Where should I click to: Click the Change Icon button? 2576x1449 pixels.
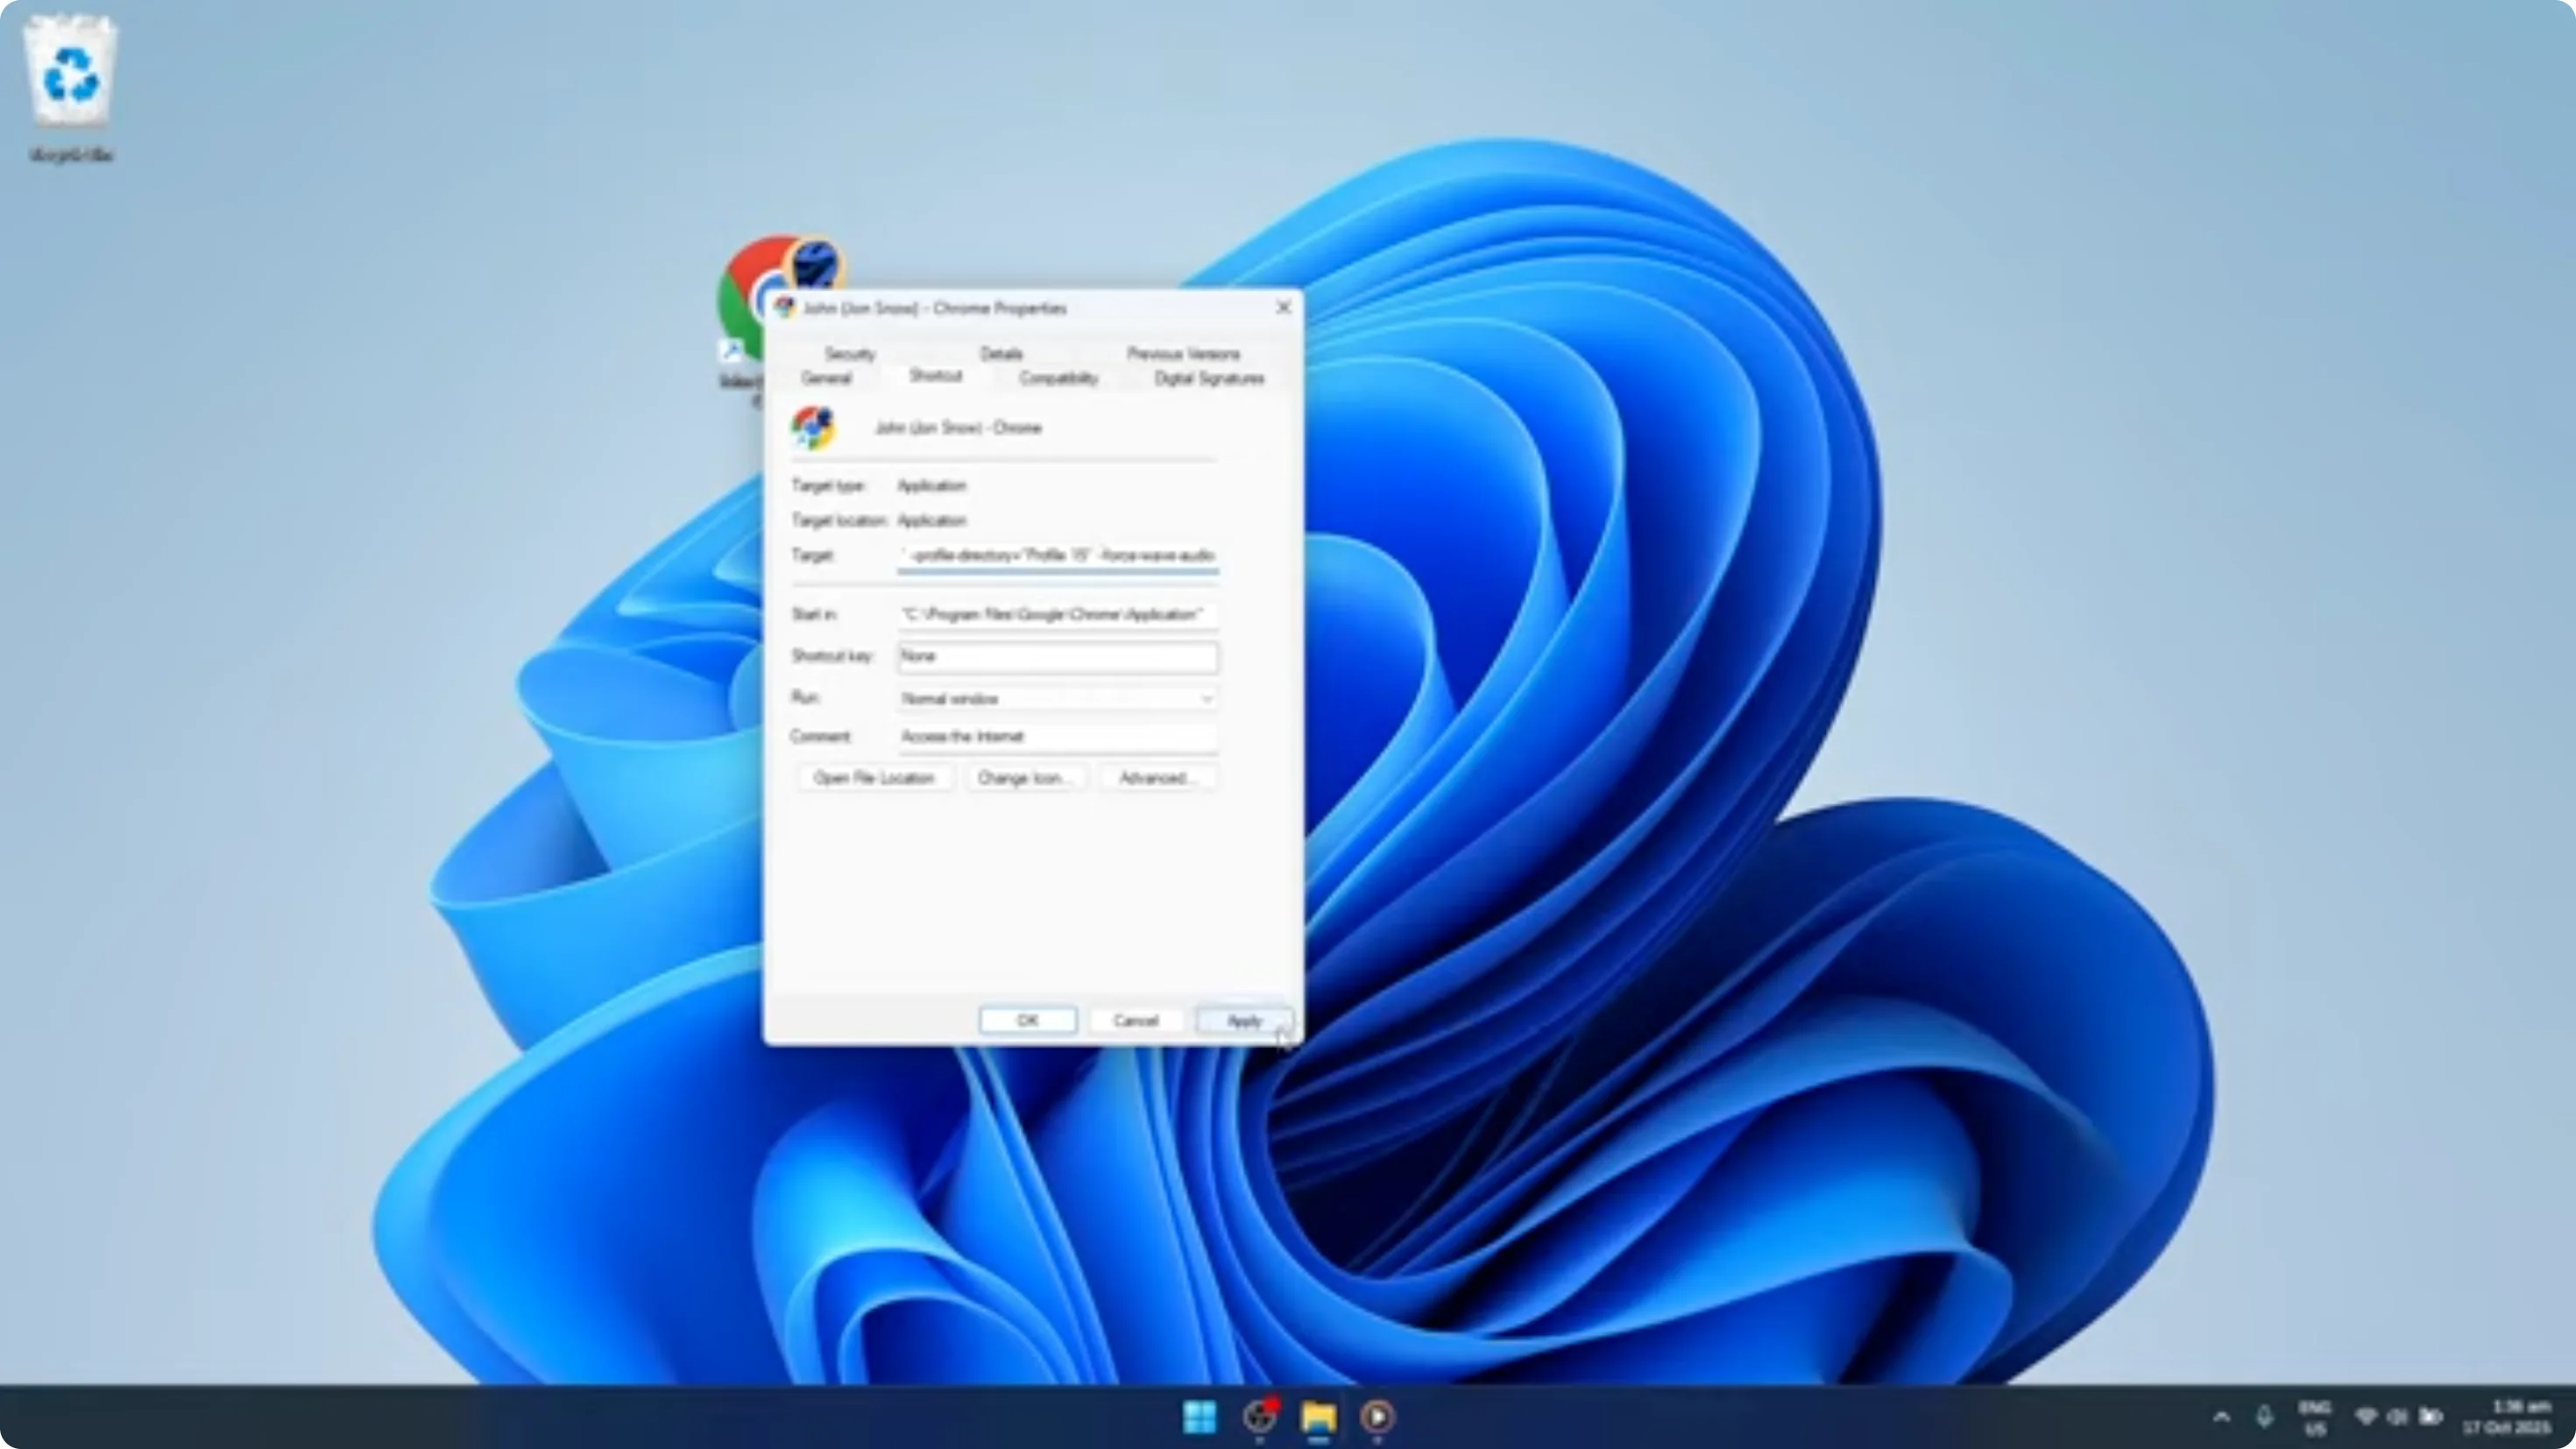point(1026,778)
